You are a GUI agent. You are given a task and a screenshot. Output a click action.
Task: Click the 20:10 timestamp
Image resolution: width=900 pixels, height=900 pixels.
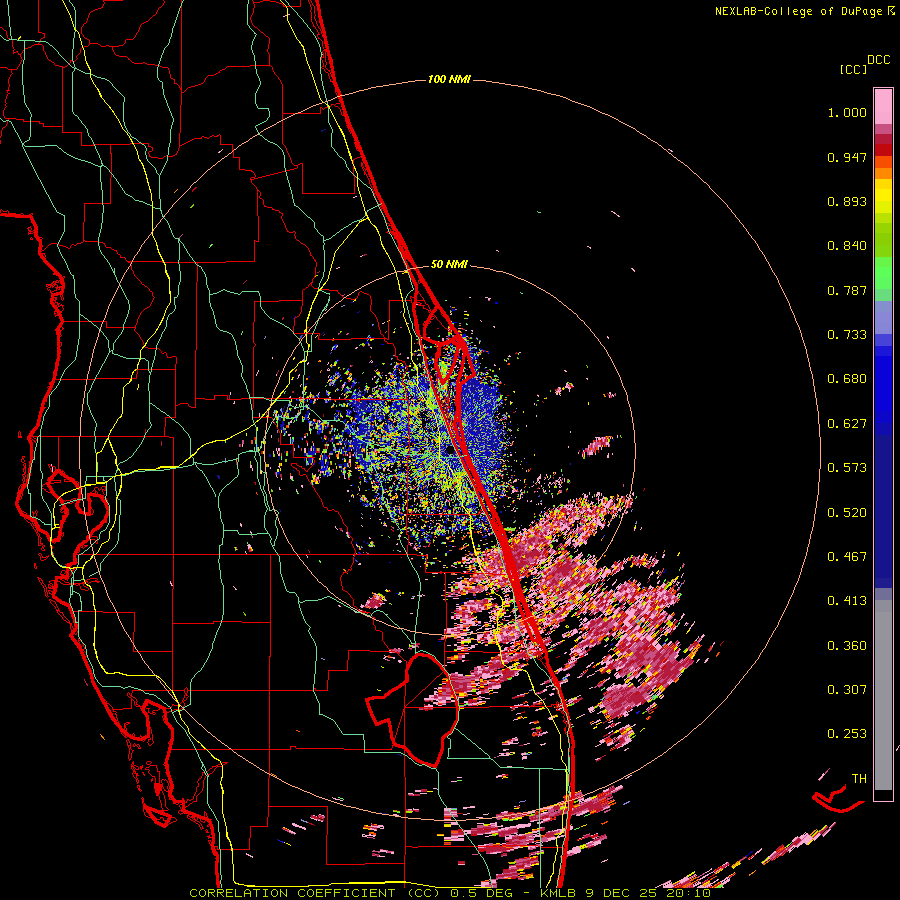click(x=688, y=893)
